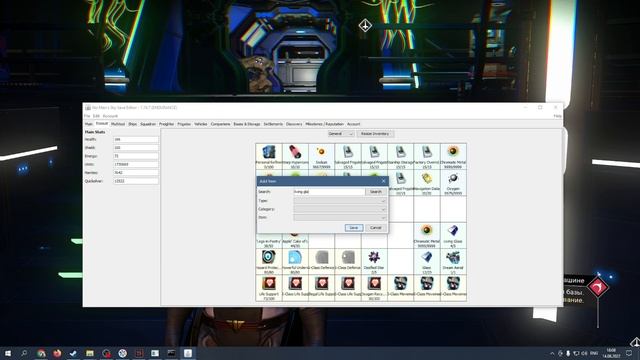Select the Life Support slot
Screen dimensions: 640x360
[x=269, y=288]
